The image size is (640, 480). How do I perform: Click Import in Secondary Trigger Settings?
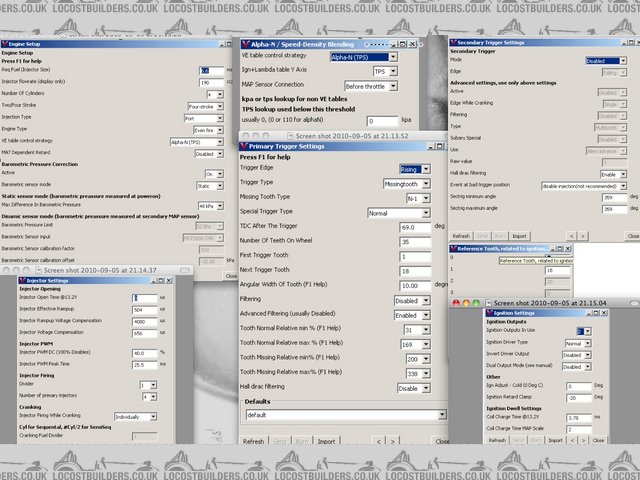522,236
